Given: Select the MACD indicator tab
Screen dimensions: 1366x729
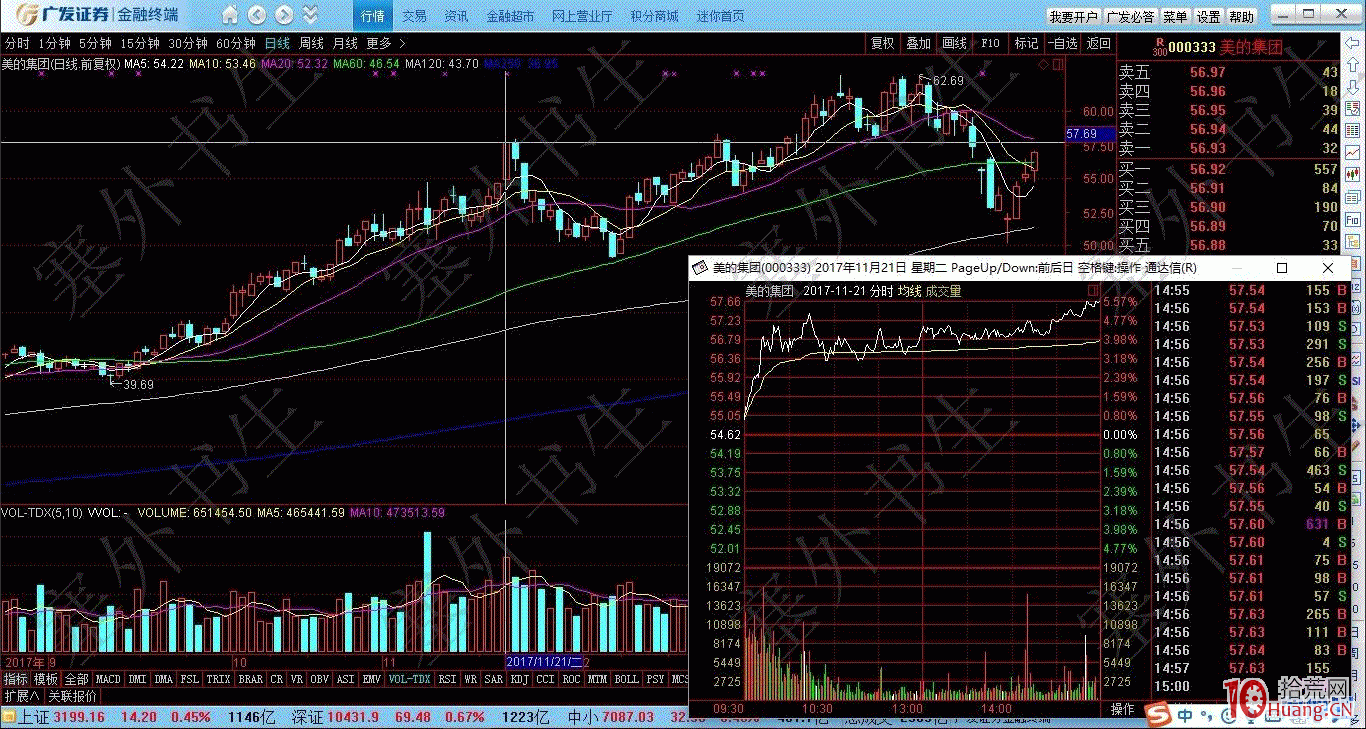Looking at the screenshot, I should click(108, 679).
